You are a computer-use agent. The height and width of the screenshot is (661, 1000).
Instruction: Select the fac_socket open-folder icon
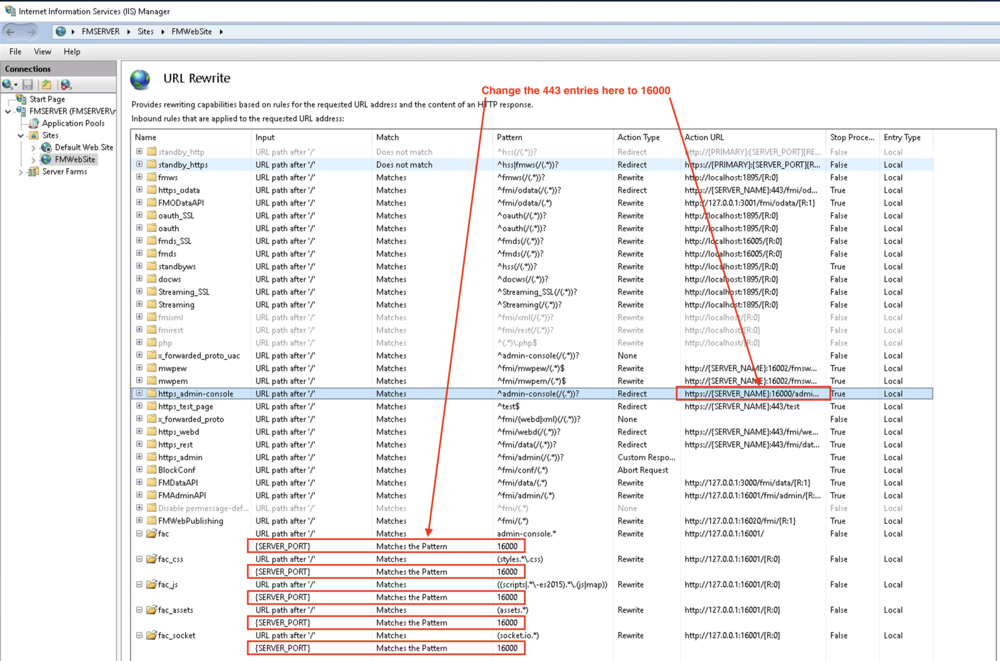point(151,635)
